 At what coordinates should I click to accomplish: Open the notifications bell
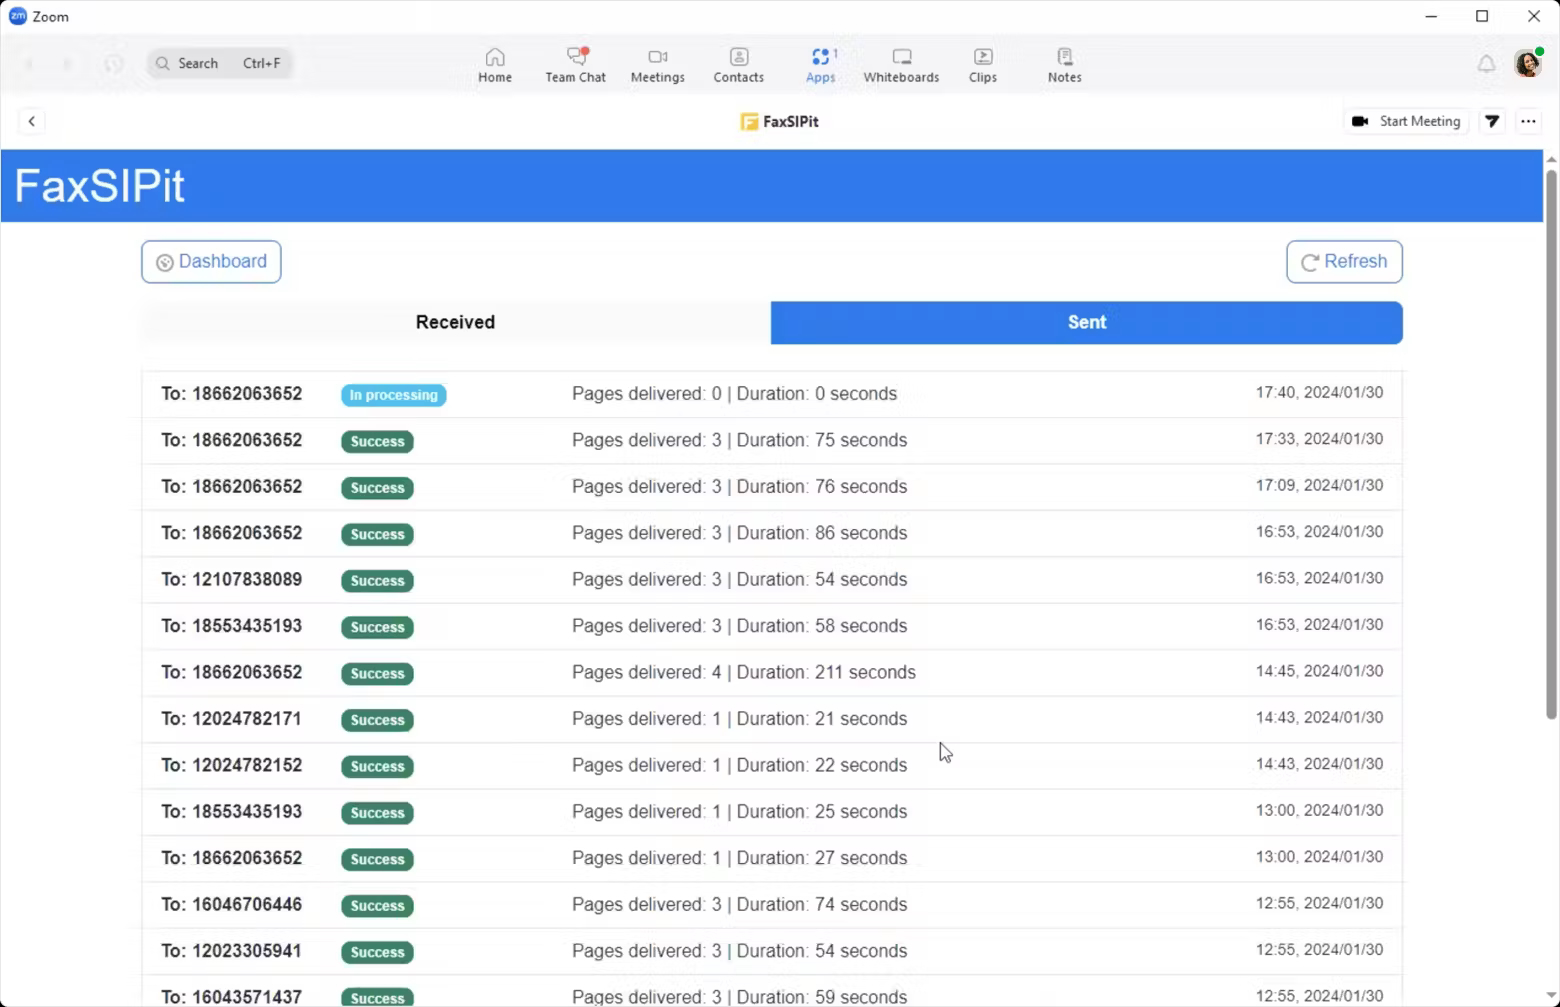[1486, 63]
